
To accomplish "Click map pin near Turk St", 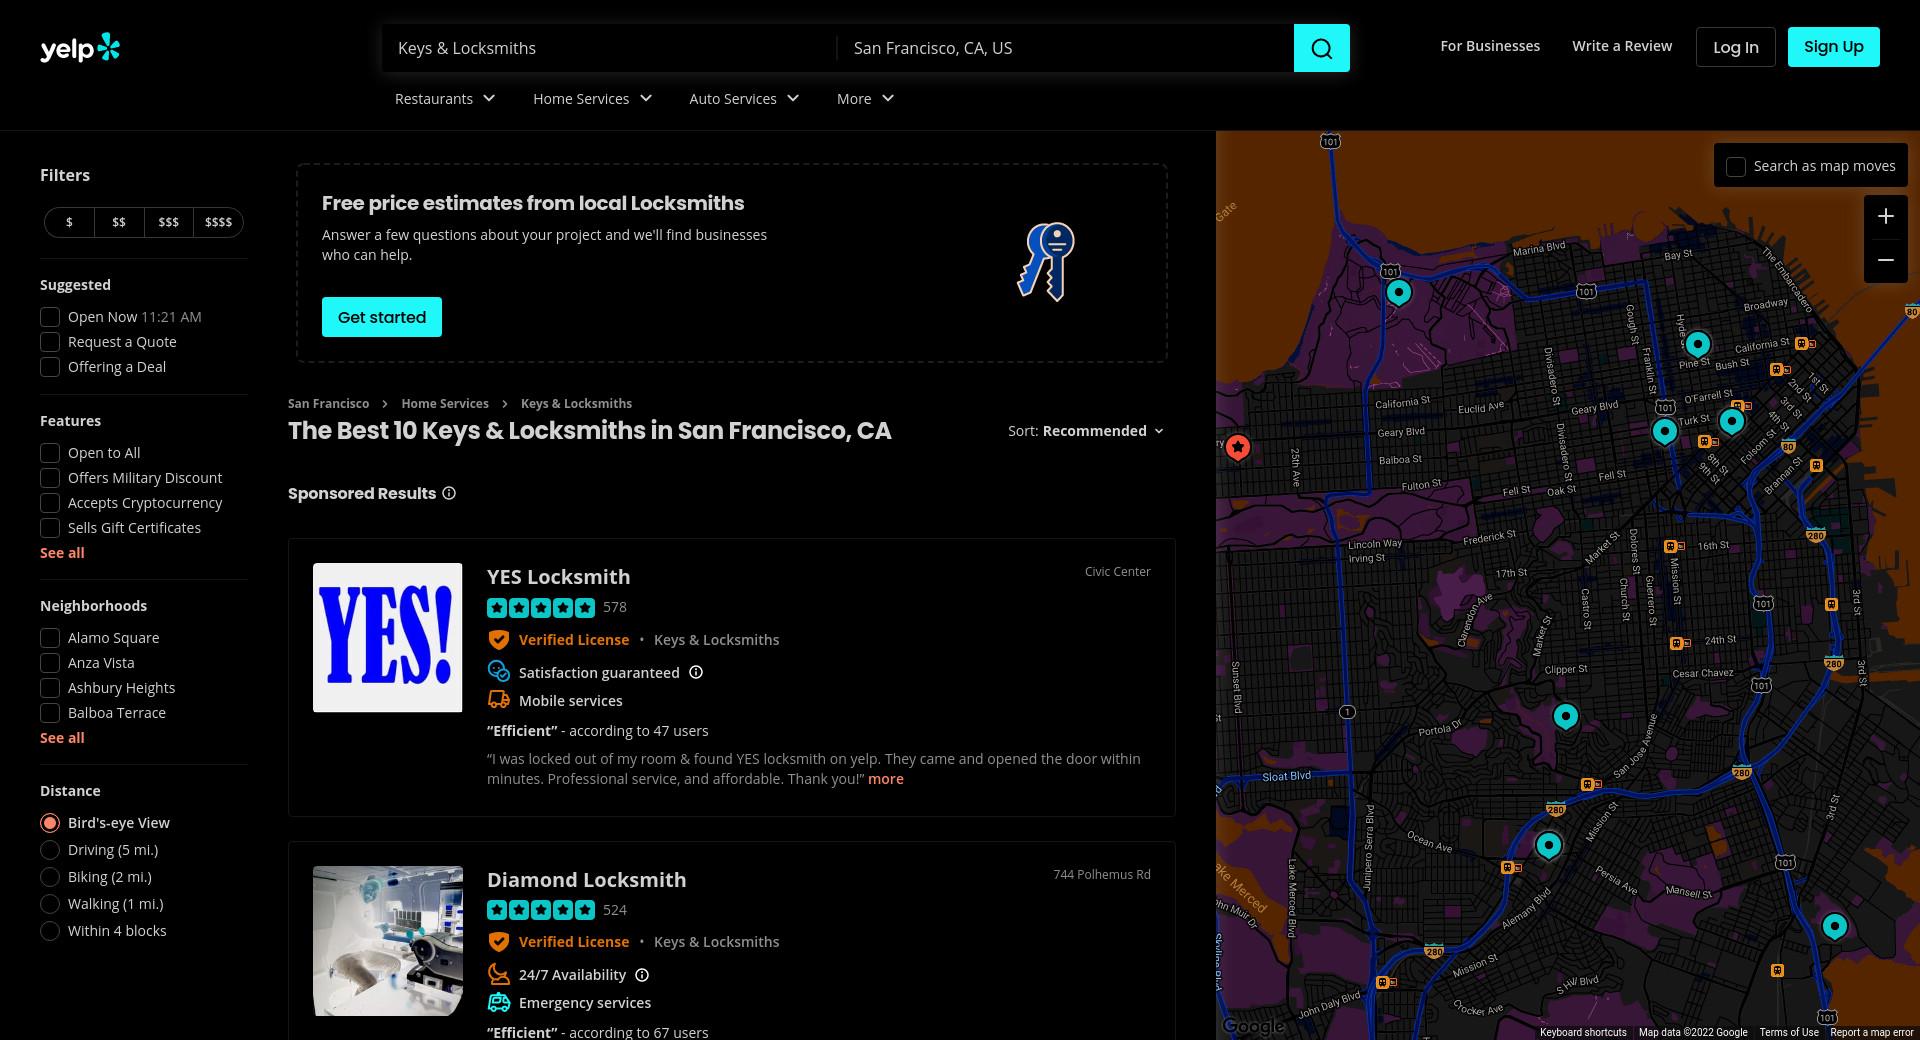I will coord(1664,431).
